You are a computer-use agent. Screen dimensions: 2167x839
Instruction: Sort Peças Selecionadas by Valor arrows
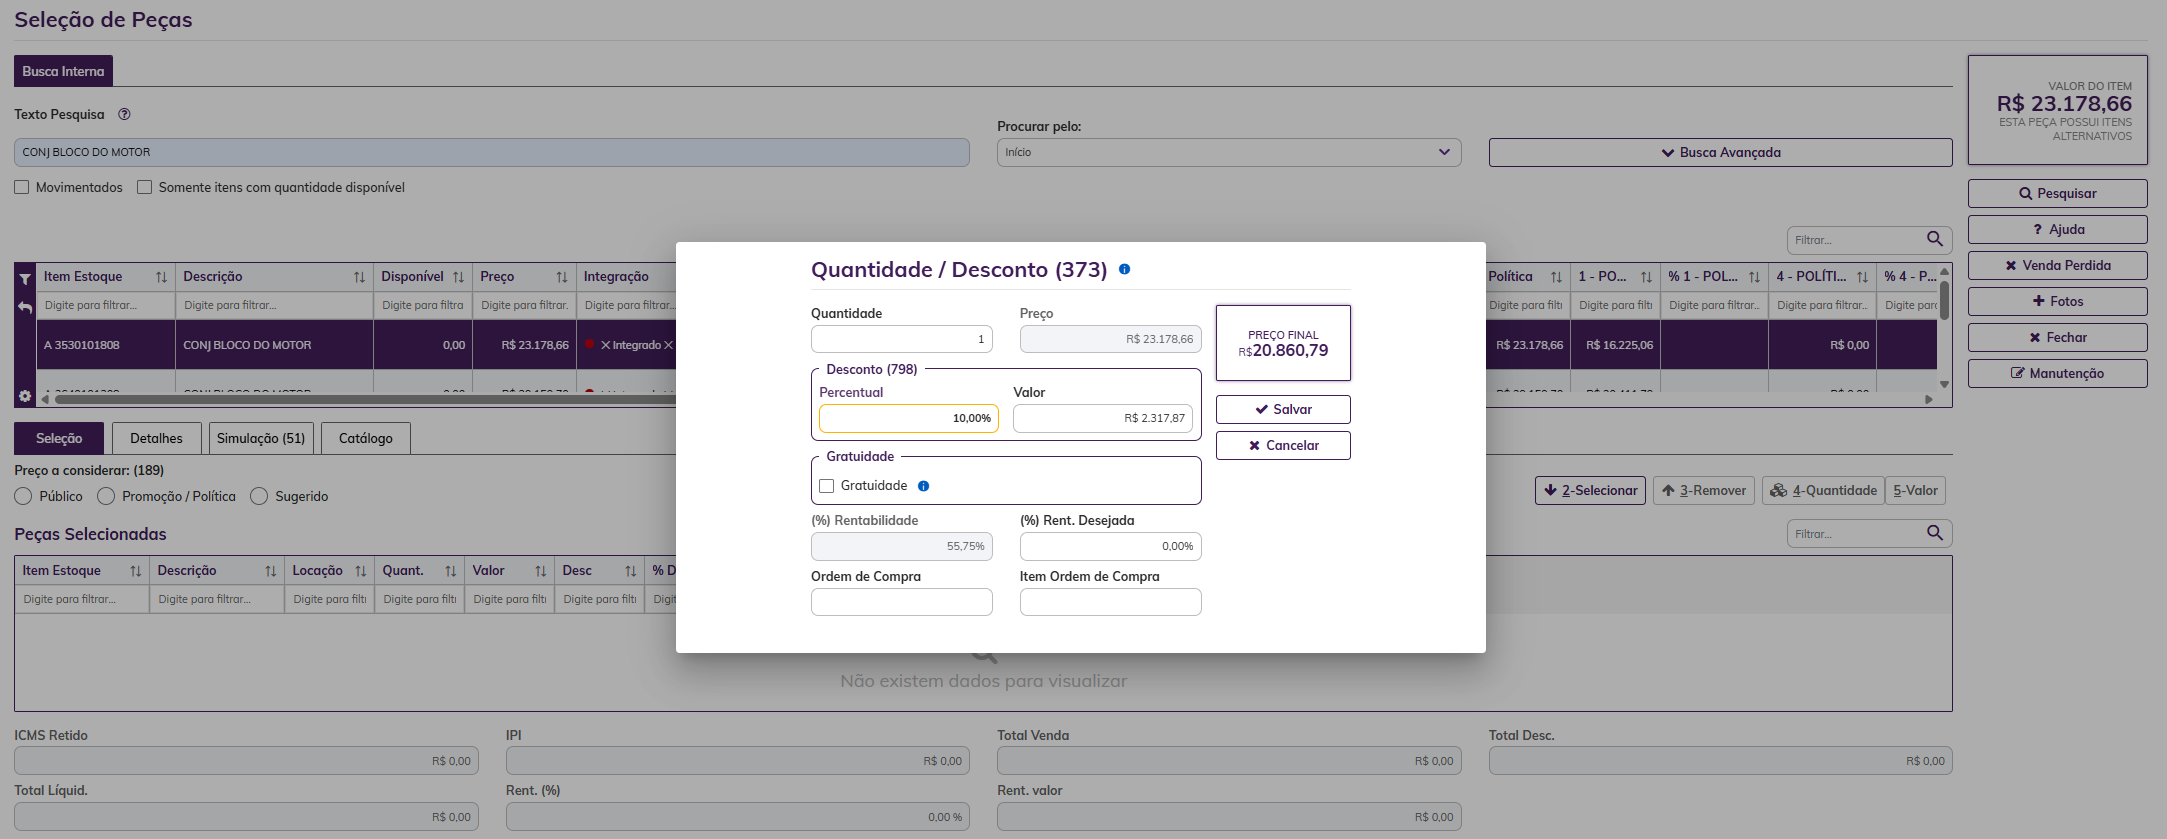[541, 571]
